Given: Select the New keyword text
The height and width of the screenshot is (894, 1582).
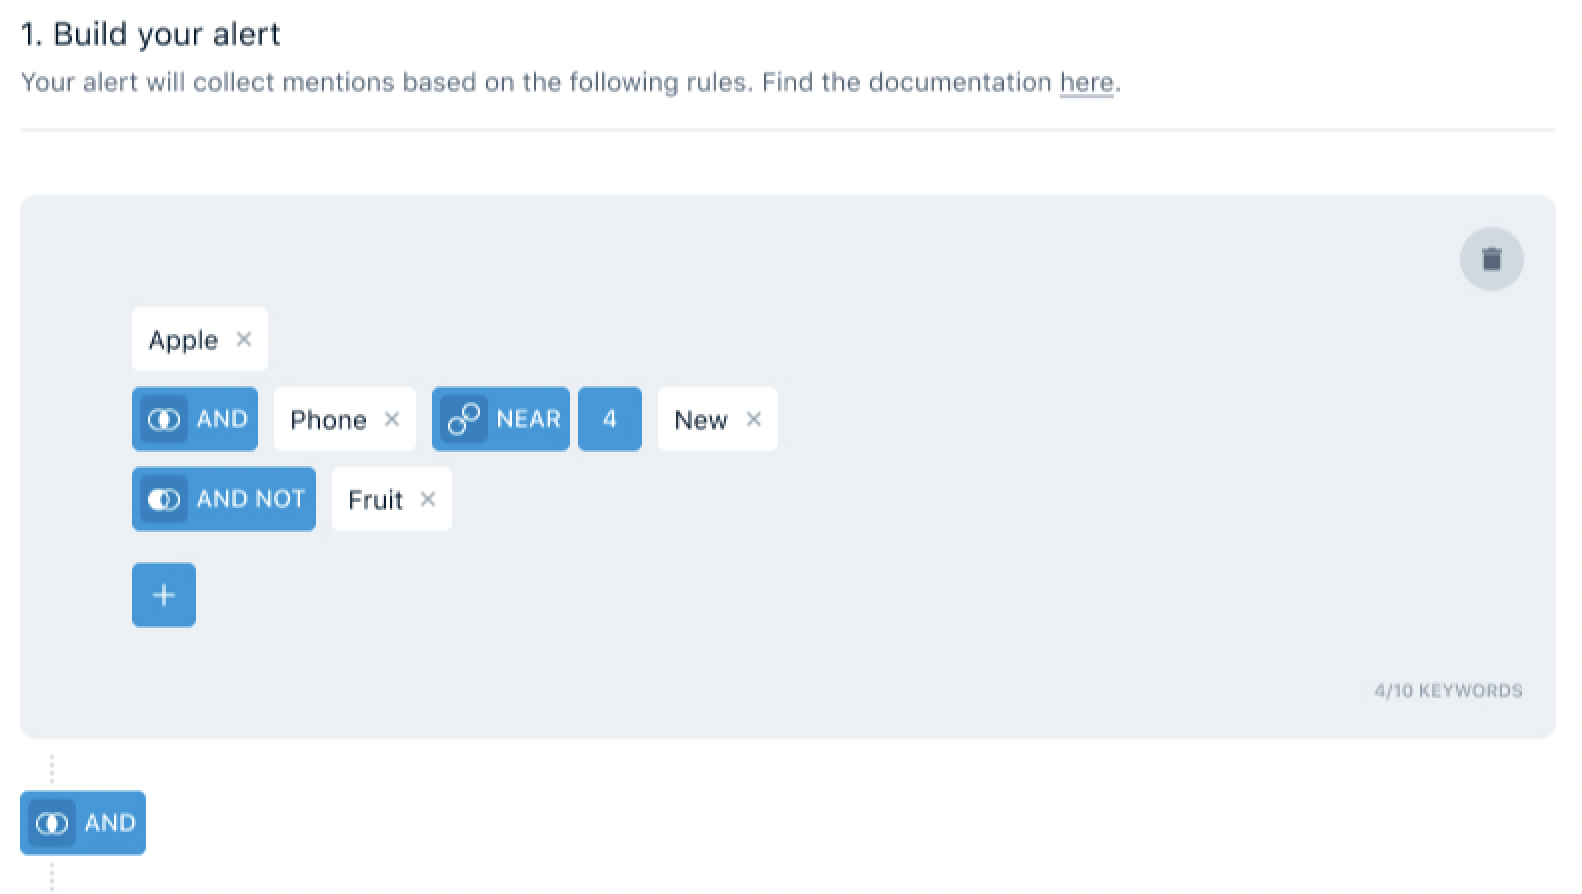Looking at the screenshot, I should click(700, 420).
